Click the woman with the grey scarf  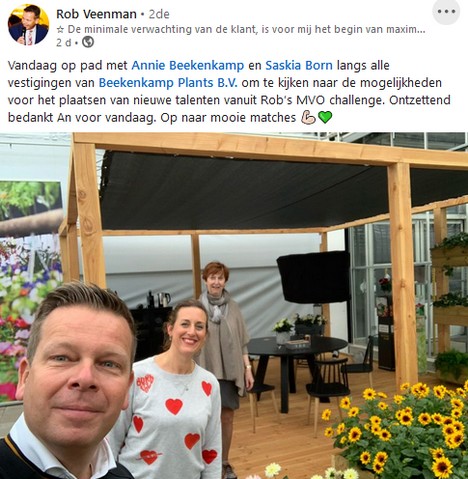click(x=224, y=333)
